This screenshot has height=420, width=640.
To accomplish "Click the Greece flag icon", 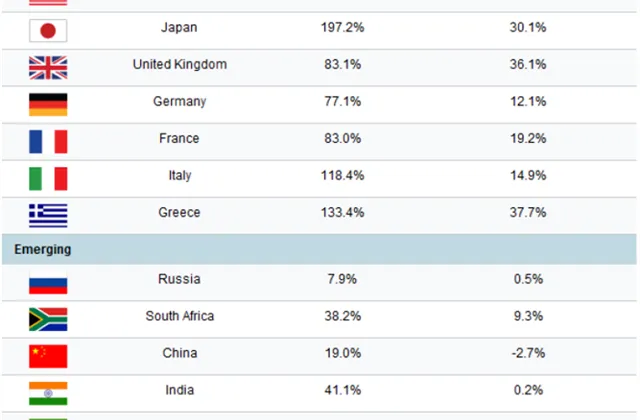I will tap(48, 216).
